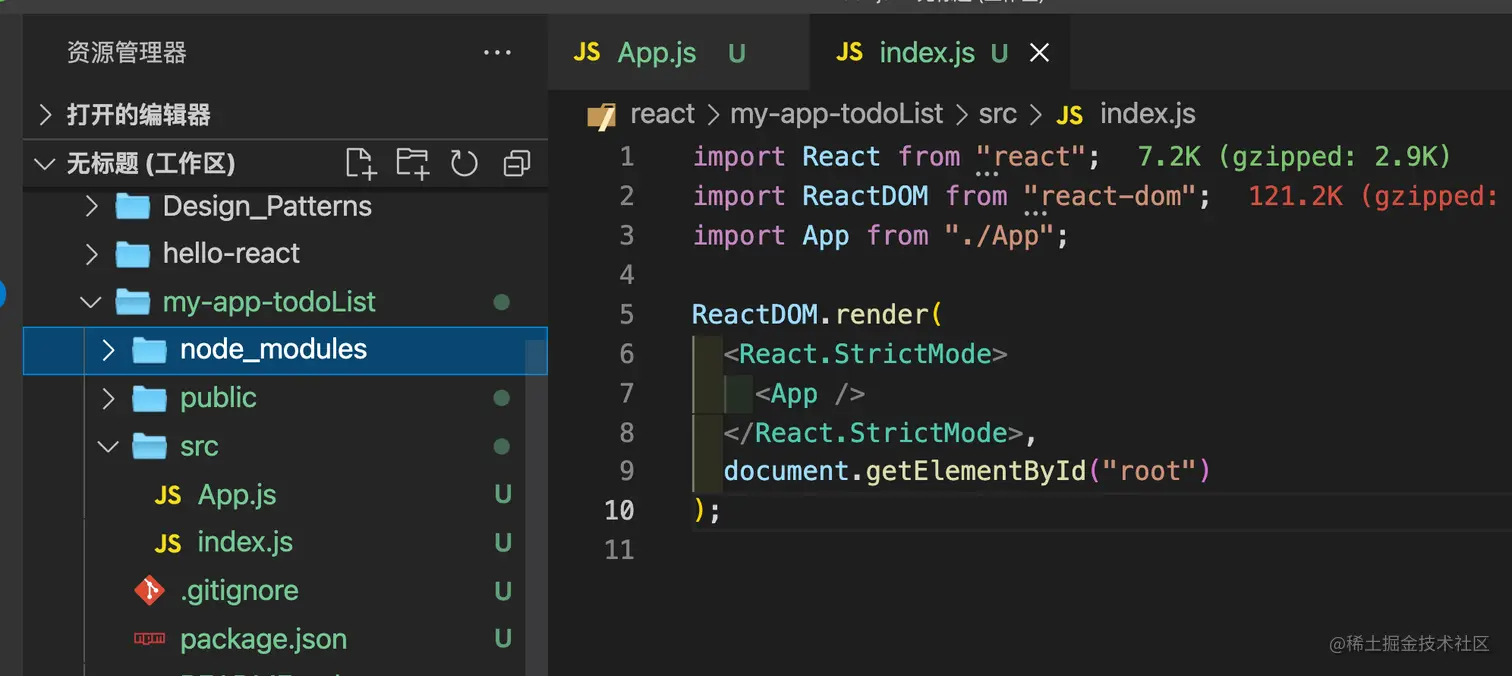The width and height of the screenshot is (1512, 676).
Task: Select the public folder name
Action: (x=218, y=398)
